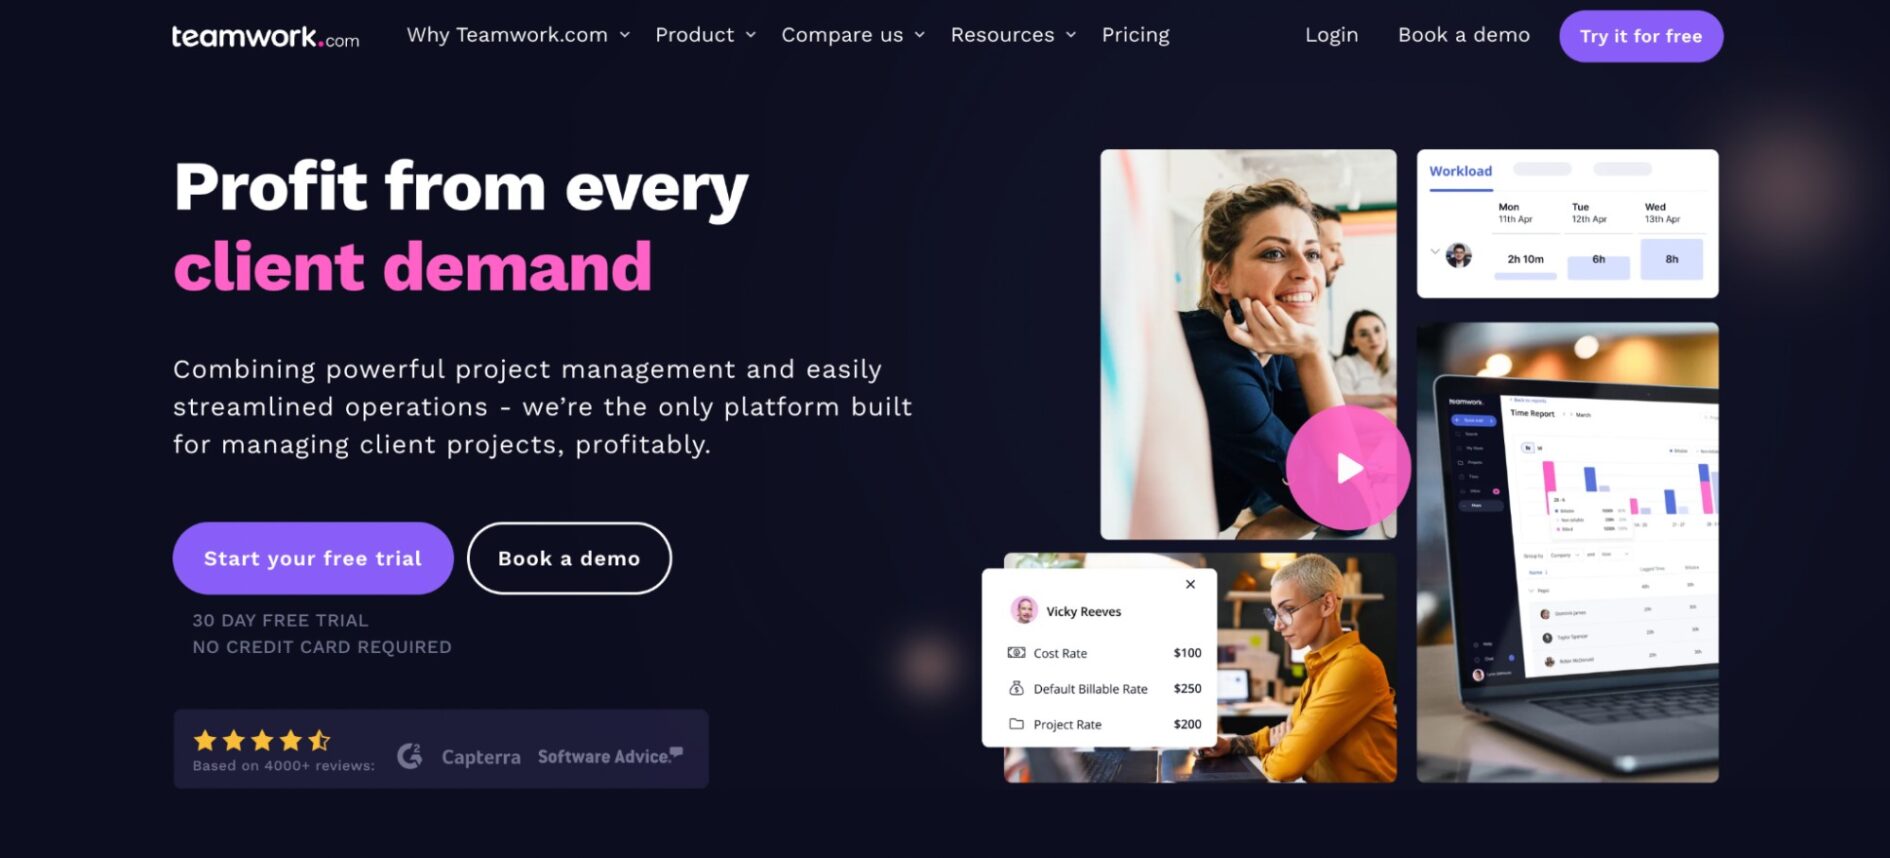1890x858 pixels.
Task: Open the Compare us dropdown
Action: (853, 35)
